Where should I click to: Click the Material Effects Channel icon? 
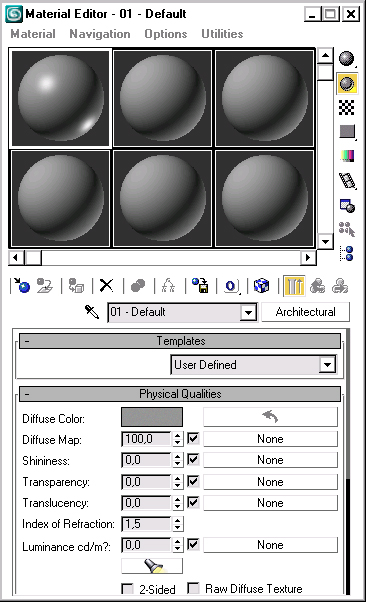point(231,286)
